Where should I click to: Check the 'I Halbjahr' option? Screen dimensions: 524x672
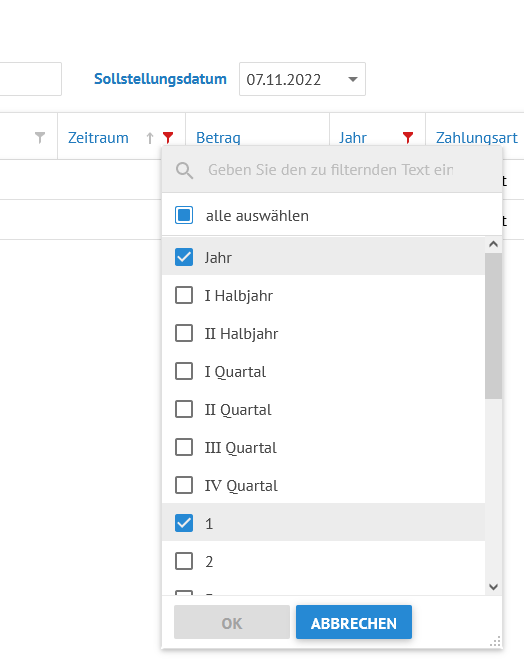[184, 295]
